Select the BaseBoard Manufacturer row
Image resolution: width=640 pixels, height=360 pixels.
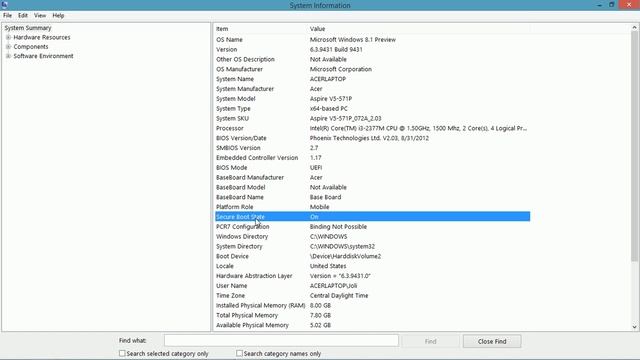click(x=372, y=177)
